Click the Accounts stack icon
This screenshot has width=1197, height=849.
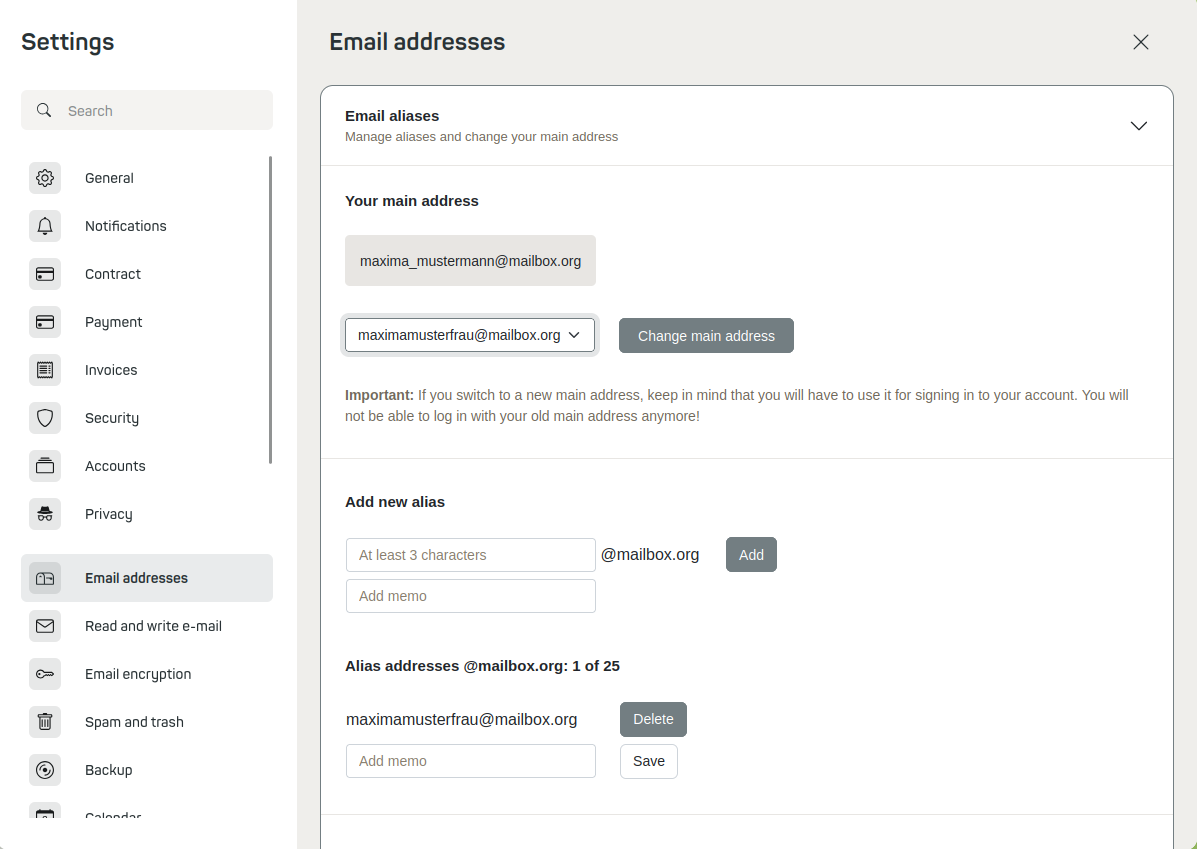click(x=45, y=466)
